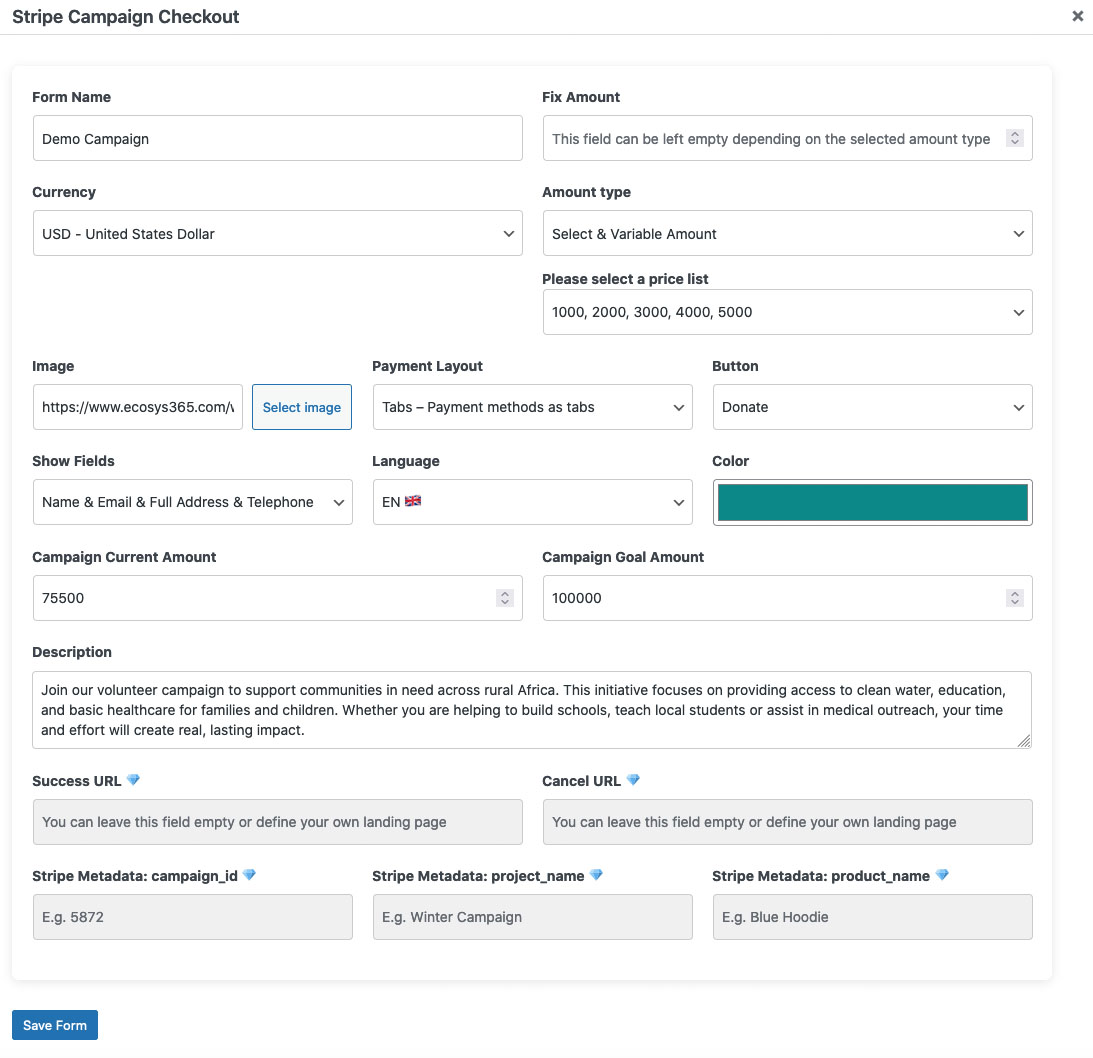Increment Fix Amount using its up arrow

click(1015, 133)
